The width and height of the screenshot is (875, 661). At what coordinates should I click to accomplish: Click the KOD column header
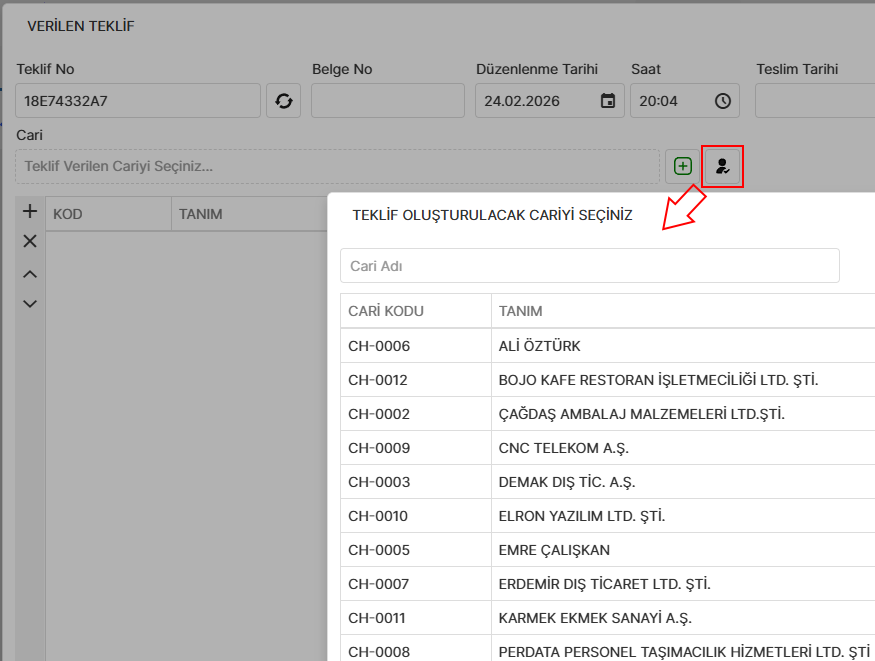tap(68, 214)
